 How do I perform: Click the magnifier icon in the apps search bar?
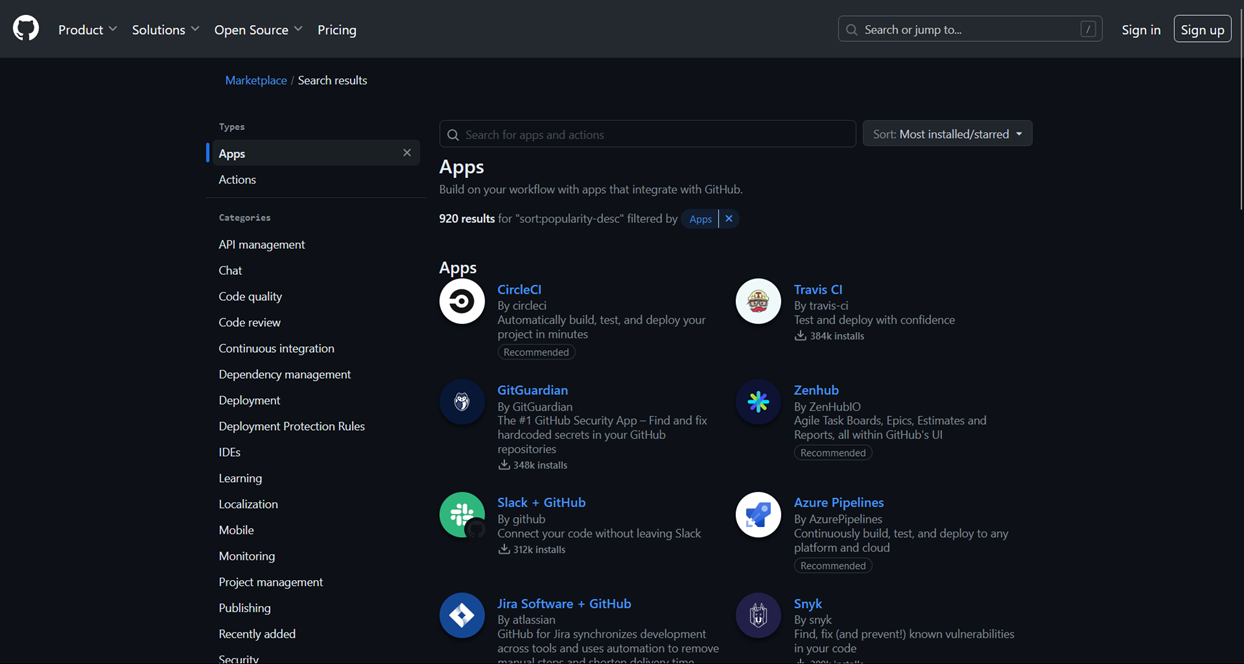[454, 134]
